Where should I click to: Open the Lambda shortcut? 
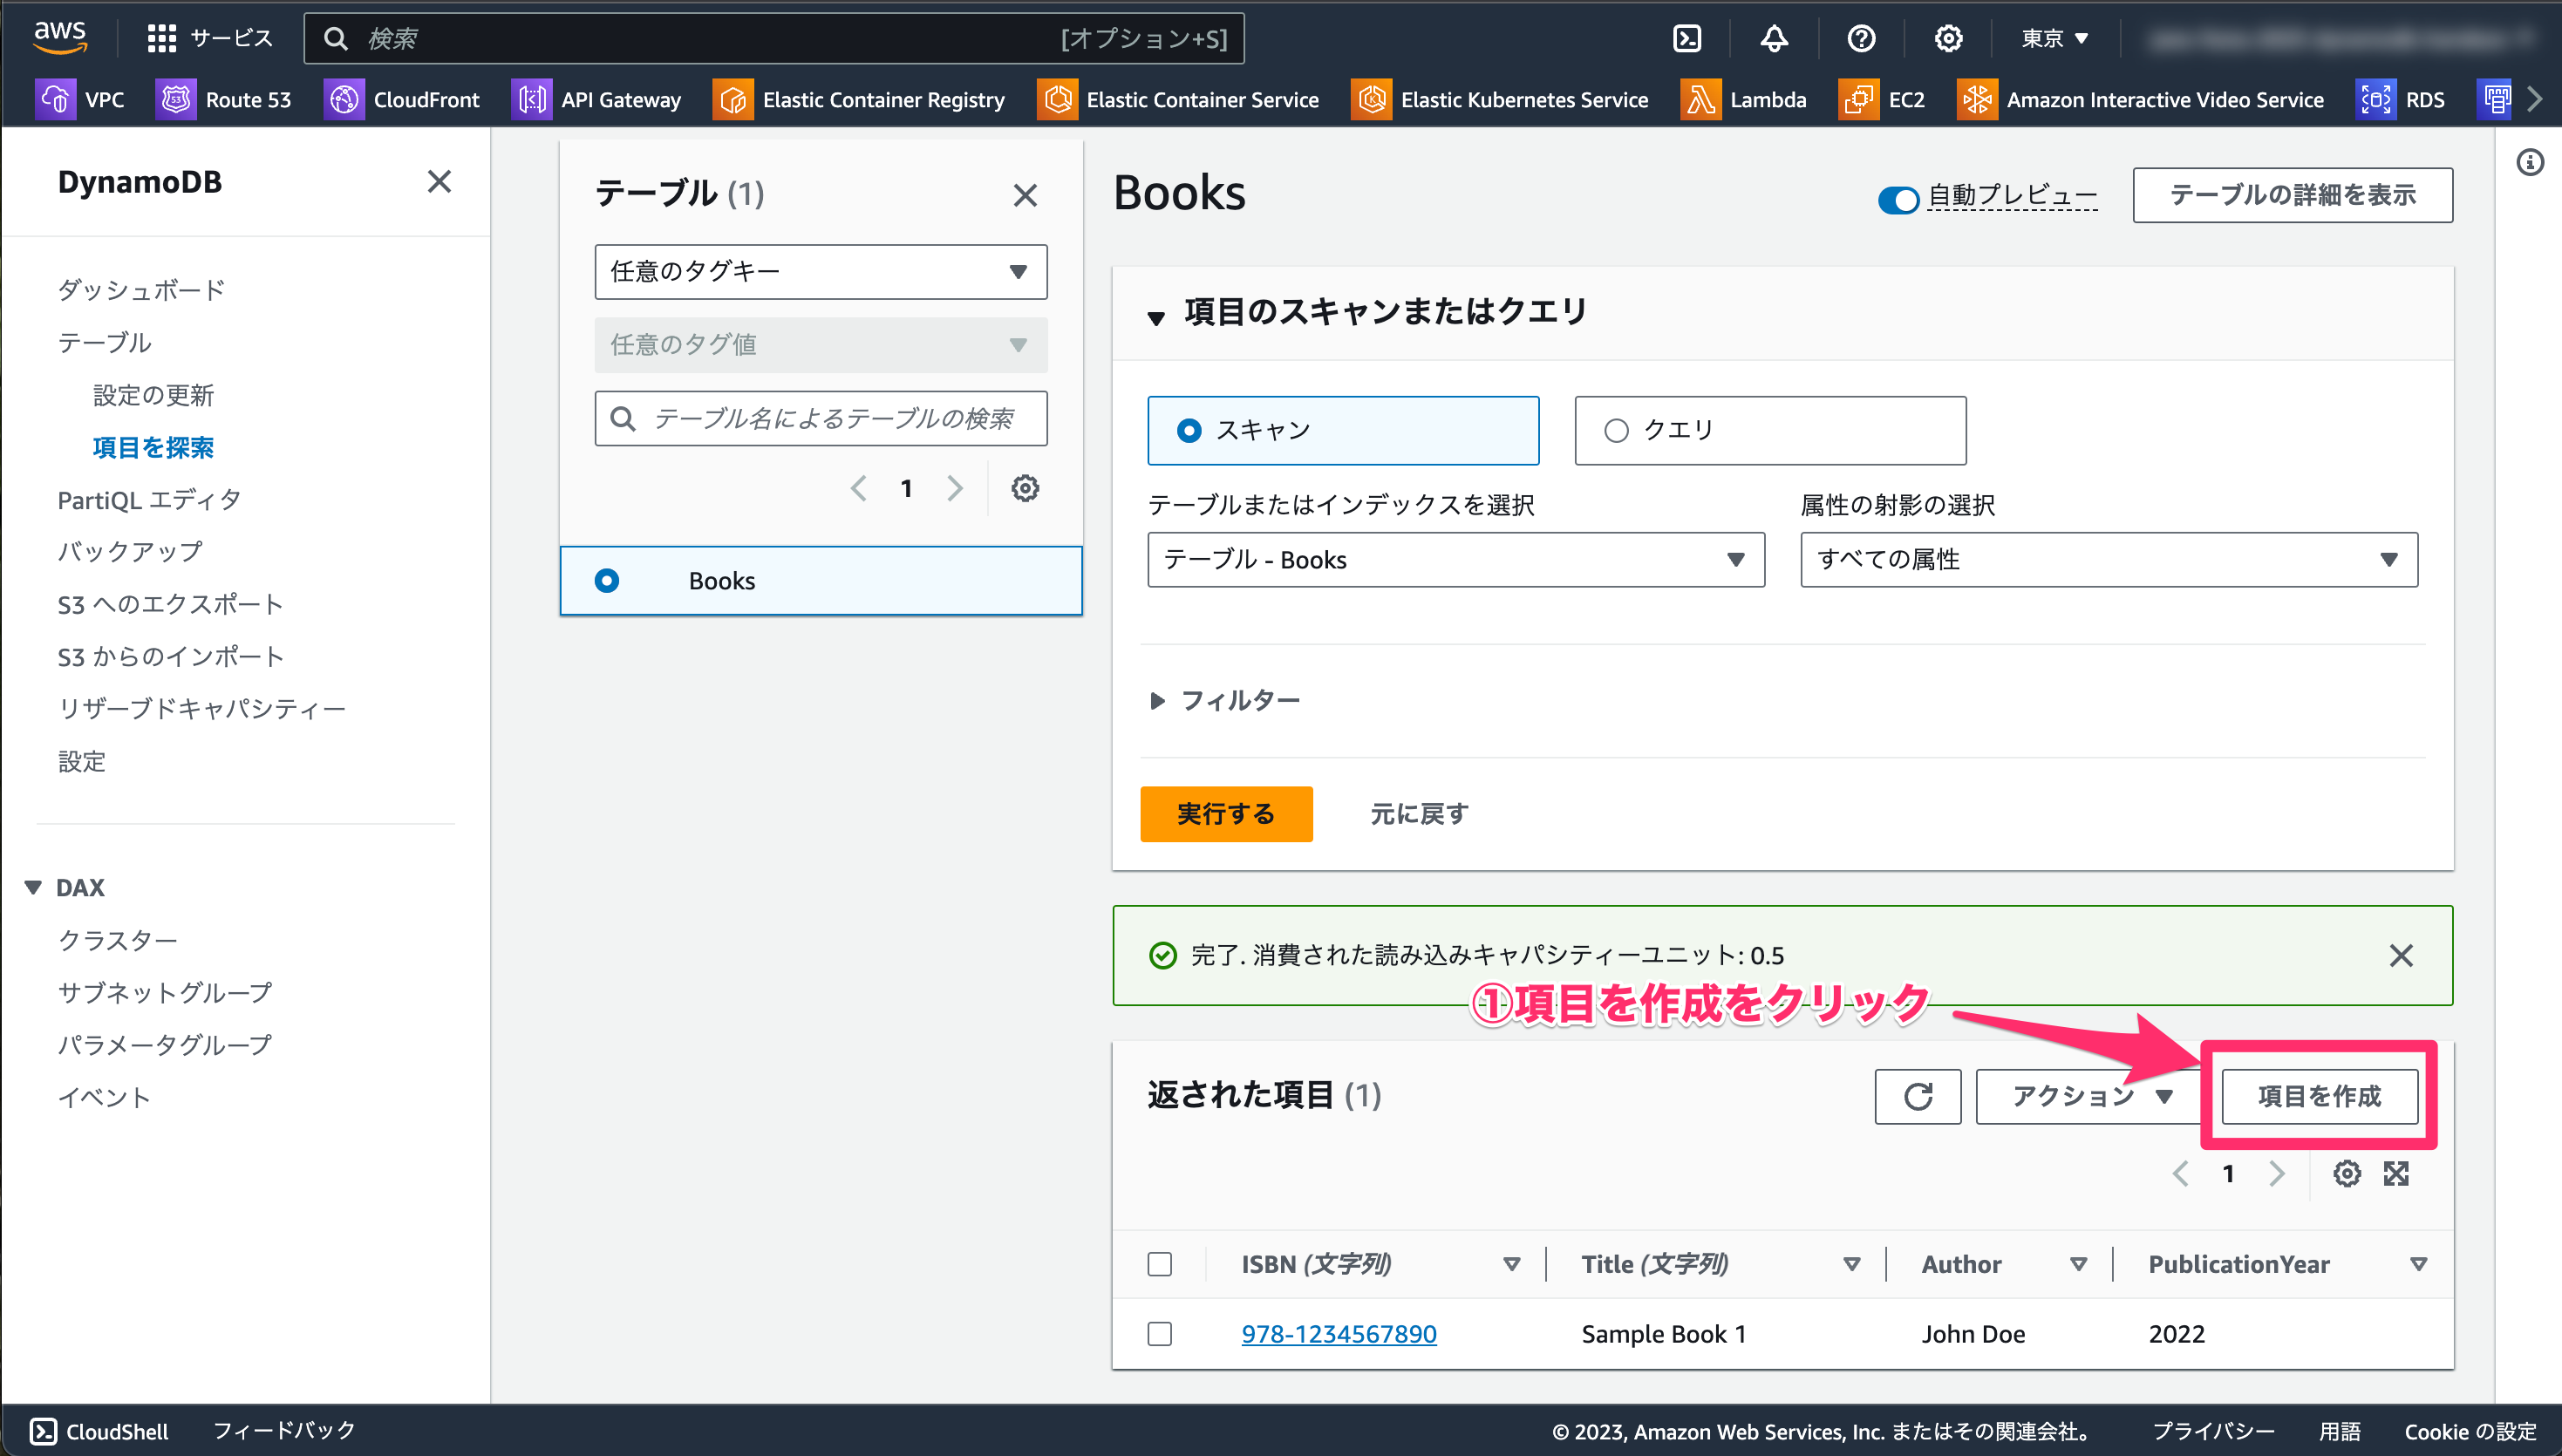point(1743,99)
